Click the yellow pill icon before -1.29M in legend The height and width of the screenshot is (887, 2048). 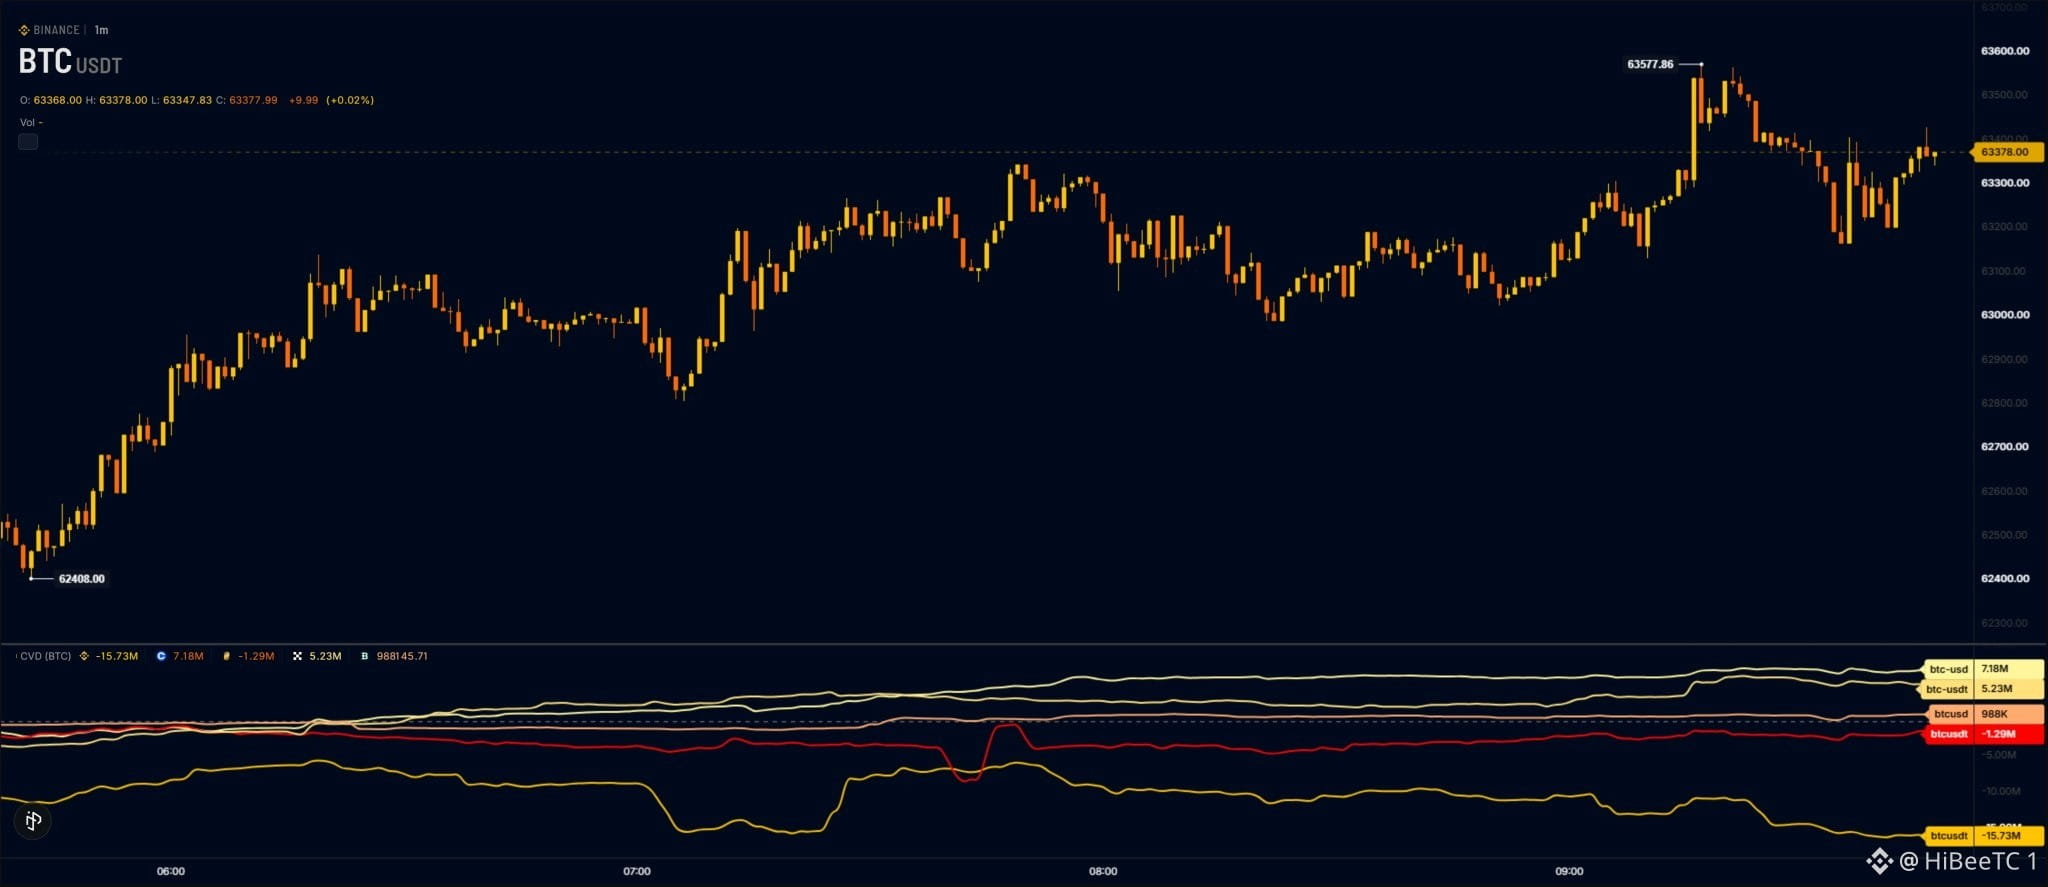227,657
